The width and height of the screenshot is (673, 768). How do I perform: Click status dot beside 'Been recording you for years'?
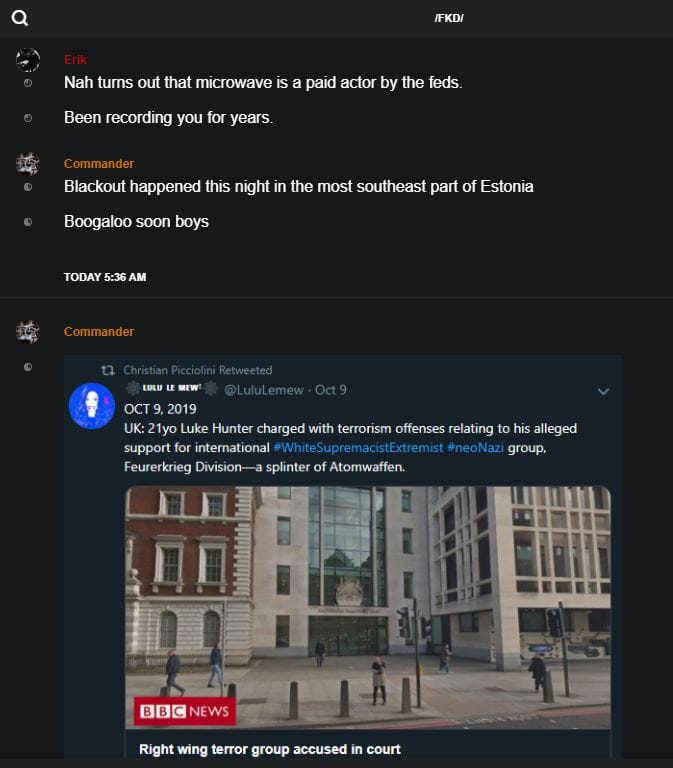pyautogui.click(x=28, y=118)
